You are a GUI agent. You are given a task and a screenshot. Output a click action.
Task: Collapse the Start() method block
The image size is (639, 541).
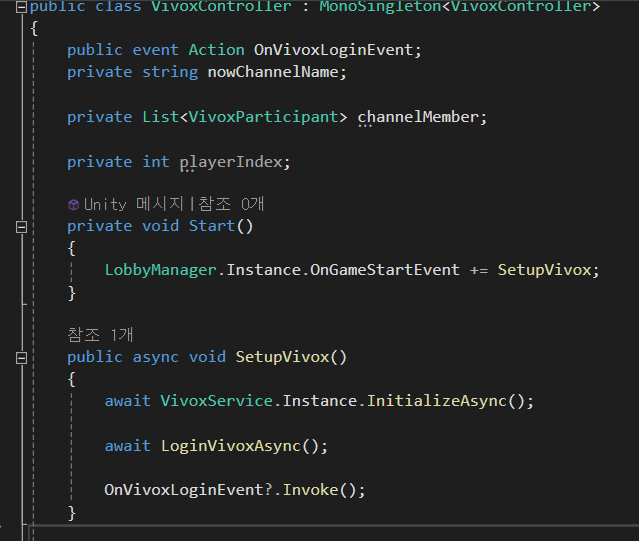click(21, 227)
